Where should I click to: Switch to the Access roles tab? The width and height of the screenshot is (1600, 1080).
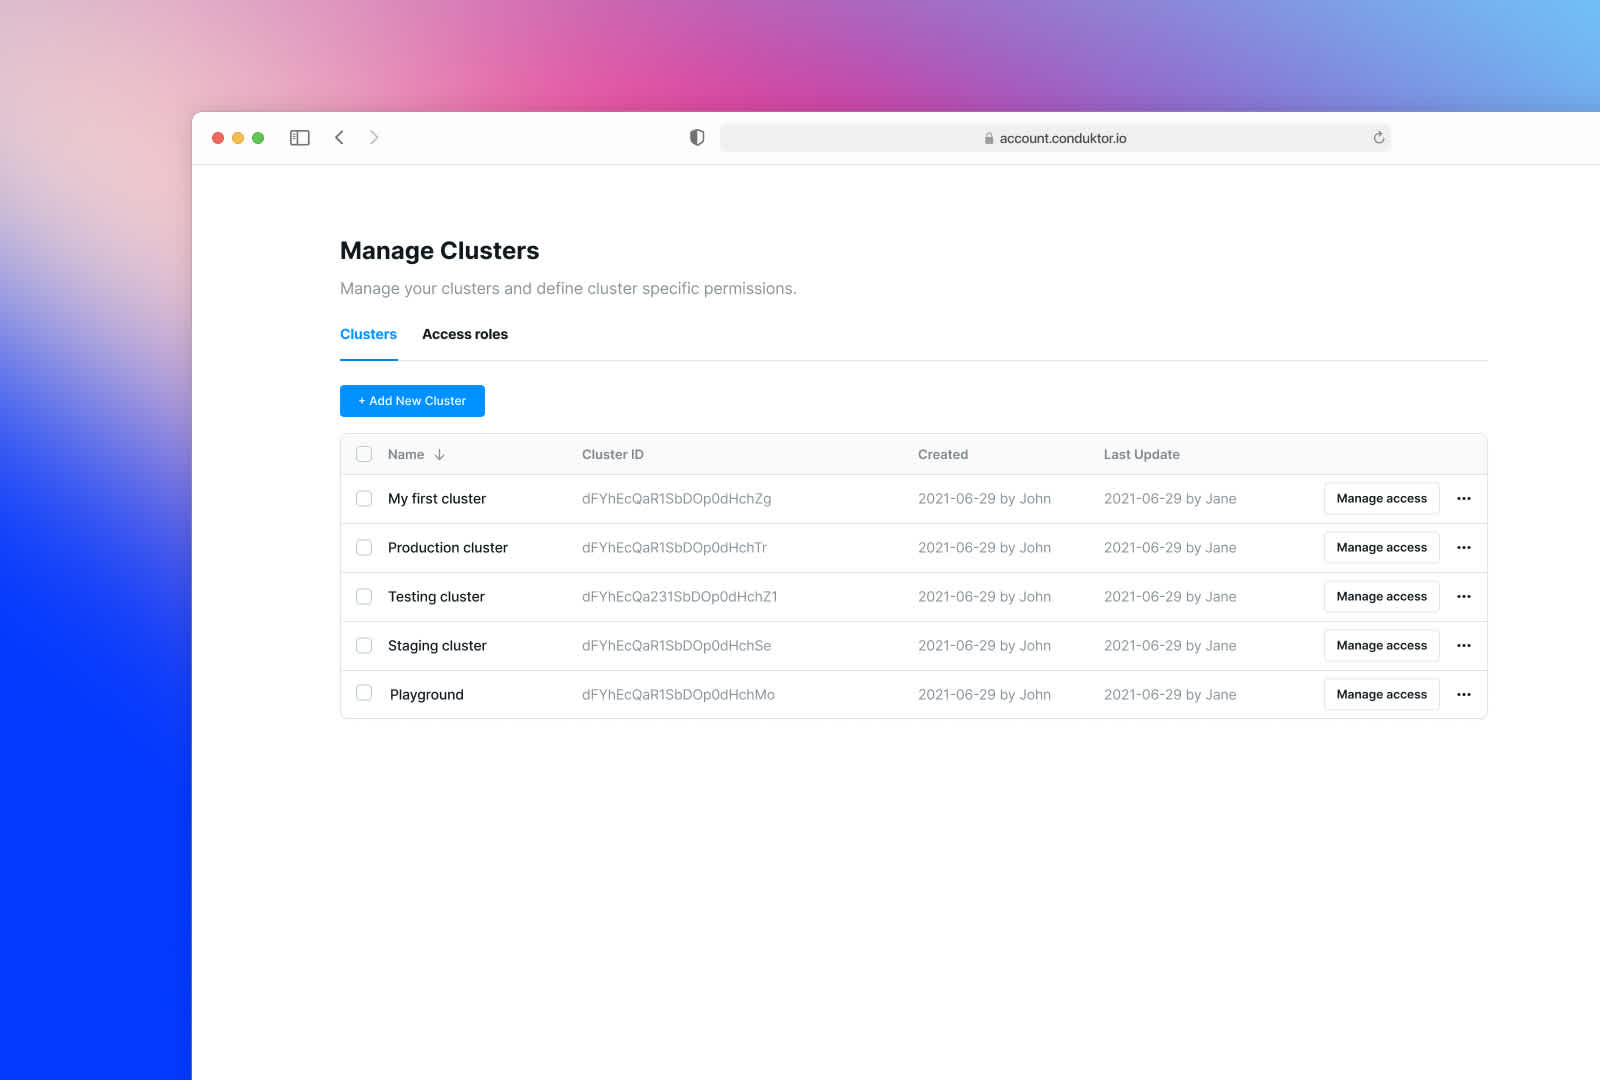[465, 335]
